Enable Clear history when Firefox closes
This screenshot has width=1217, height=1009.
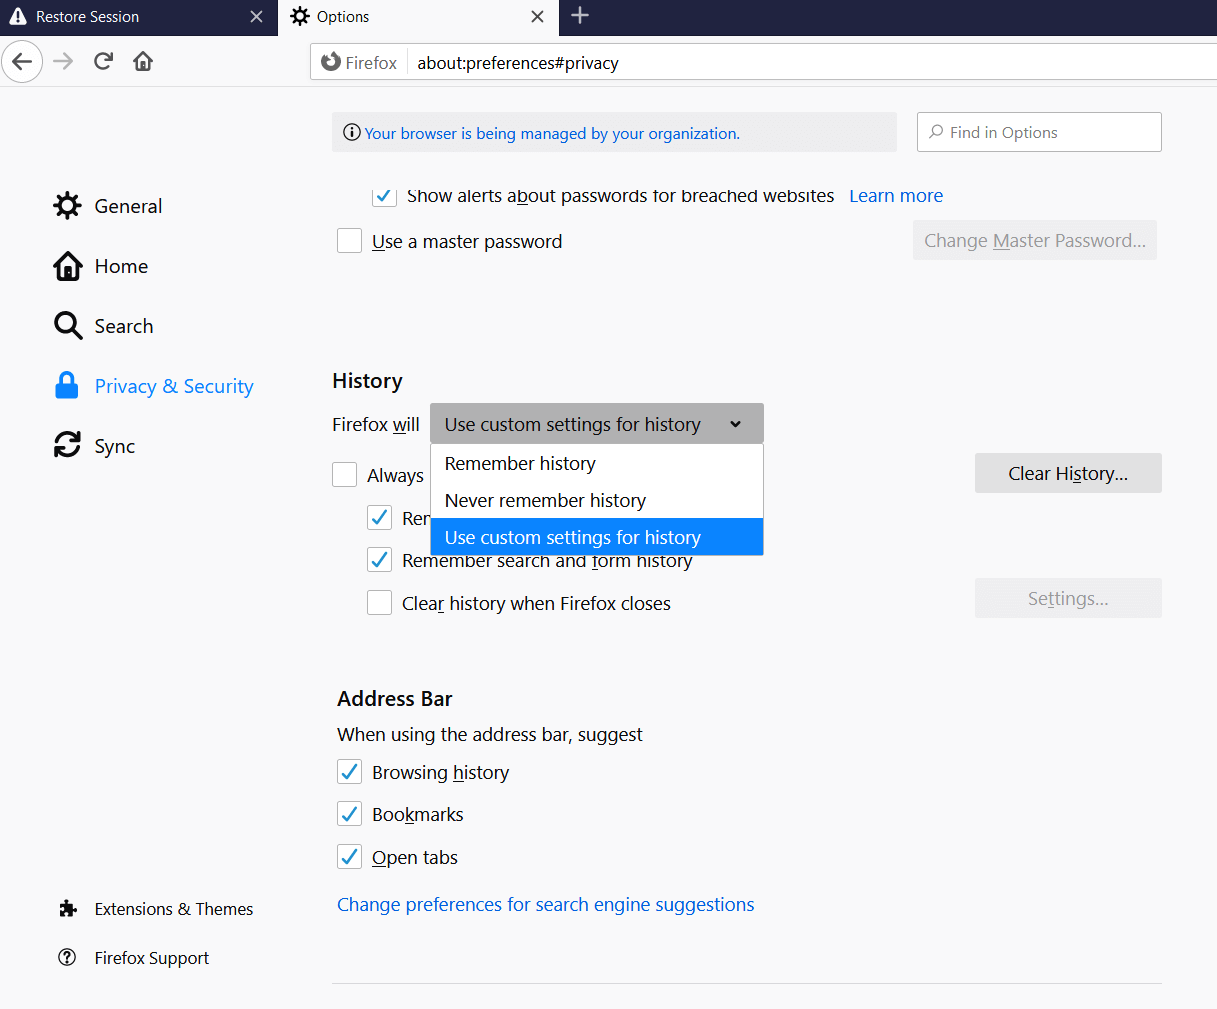[379, 602]
